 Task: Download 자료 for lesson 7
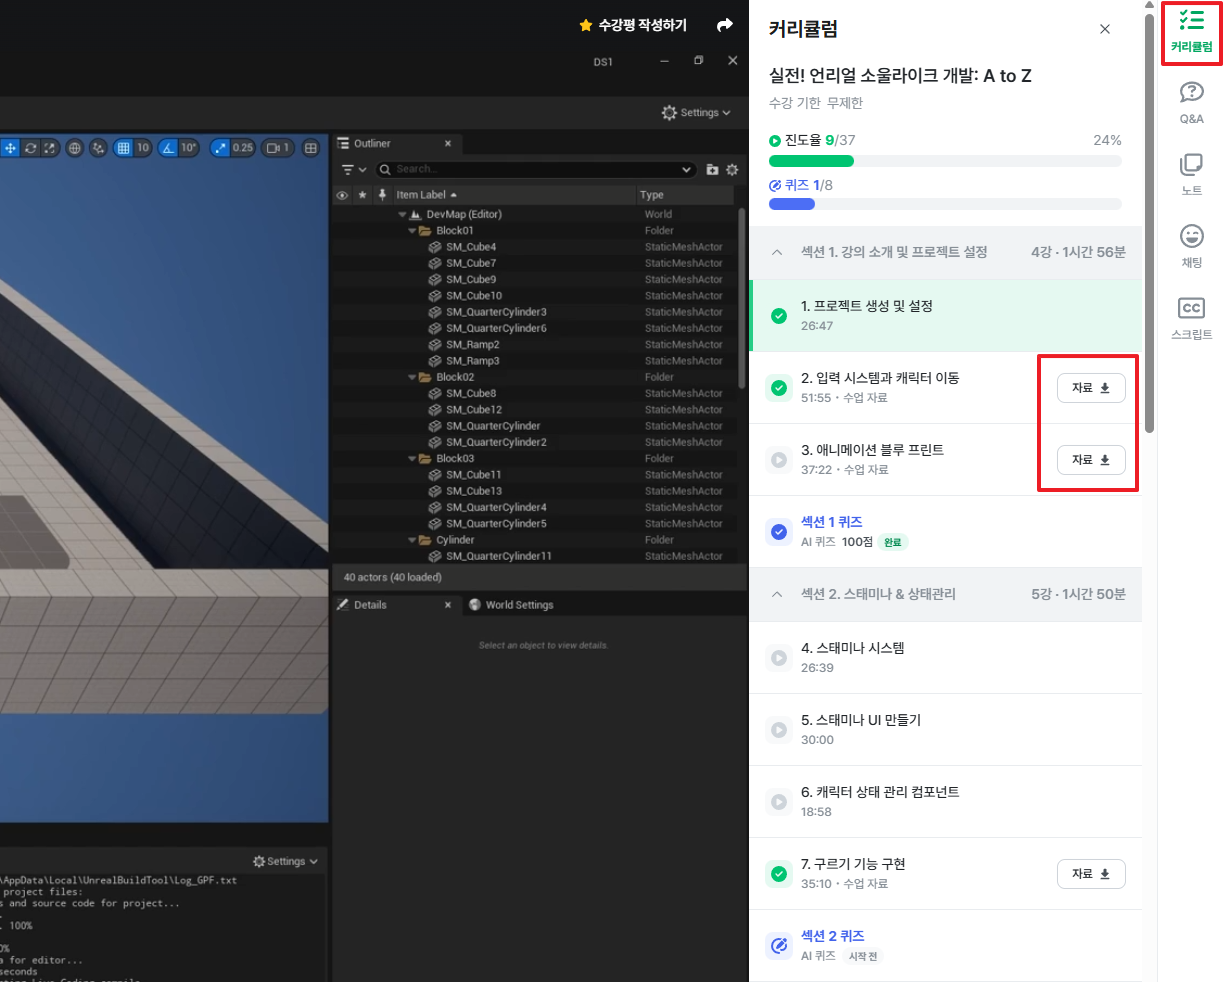[x=1091, y=874]
